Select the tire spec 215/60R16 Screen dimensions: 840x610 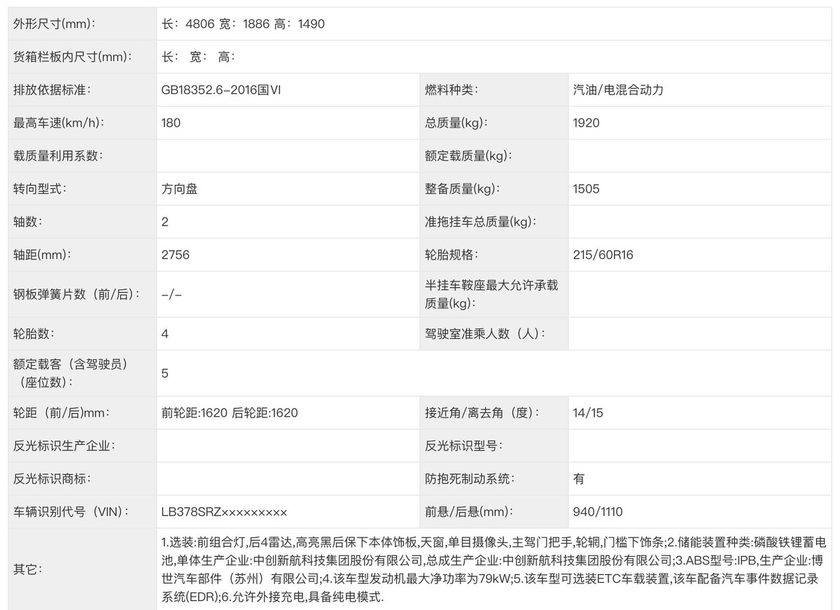(x=603, y=255)
